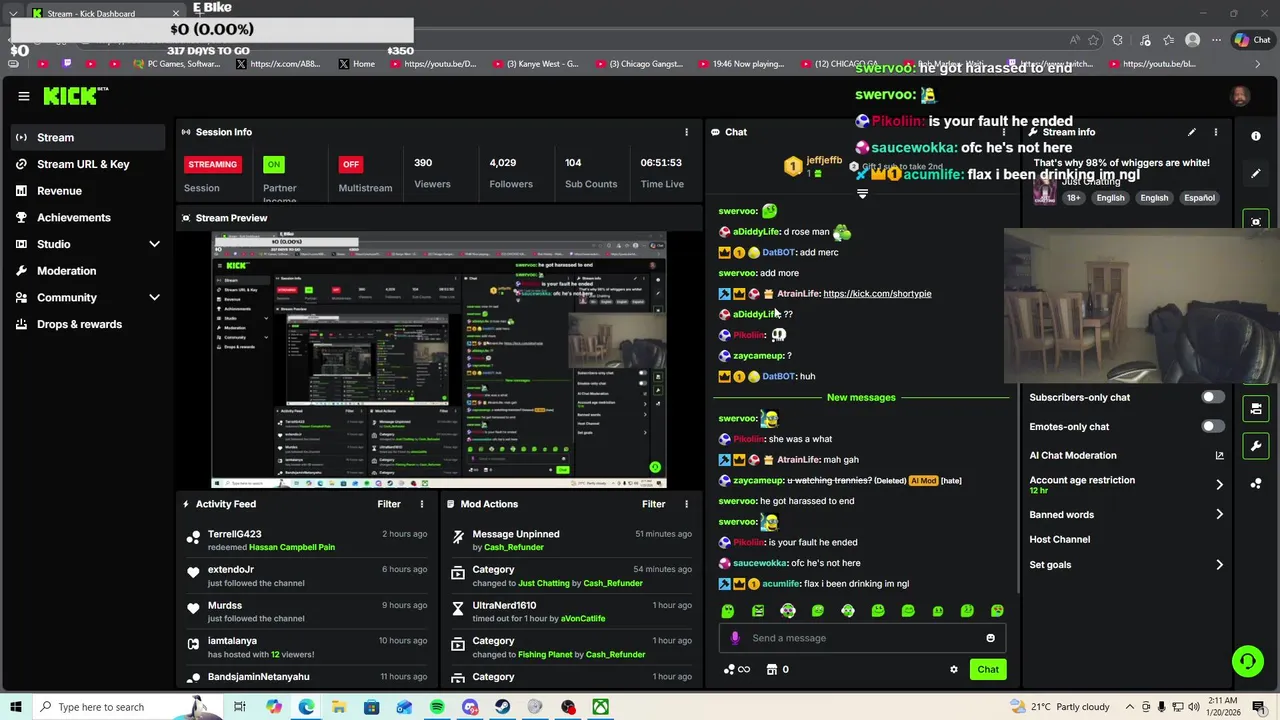Edit stream info with the pencil icon
This screenshot has height=720, width=1280.
(1191, 132)
